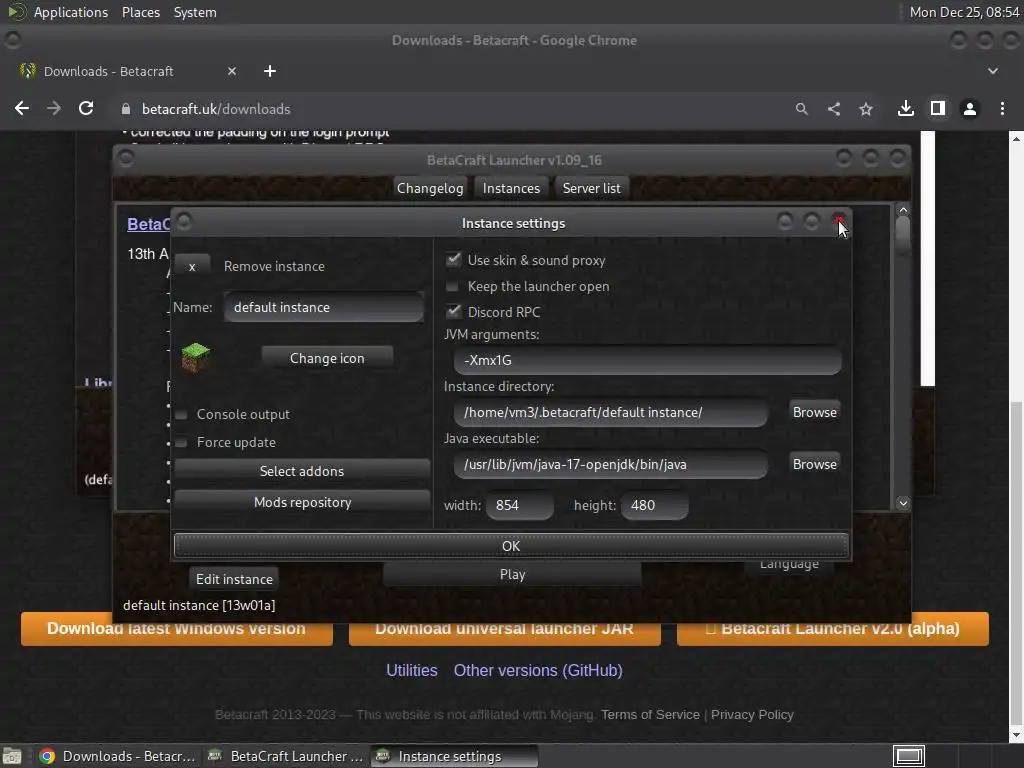Image resolution: width=1024 pixels, height=768 pixels.
Task: Share this page via the share icon
Action: pyautogui.click(x=833, y=109)
